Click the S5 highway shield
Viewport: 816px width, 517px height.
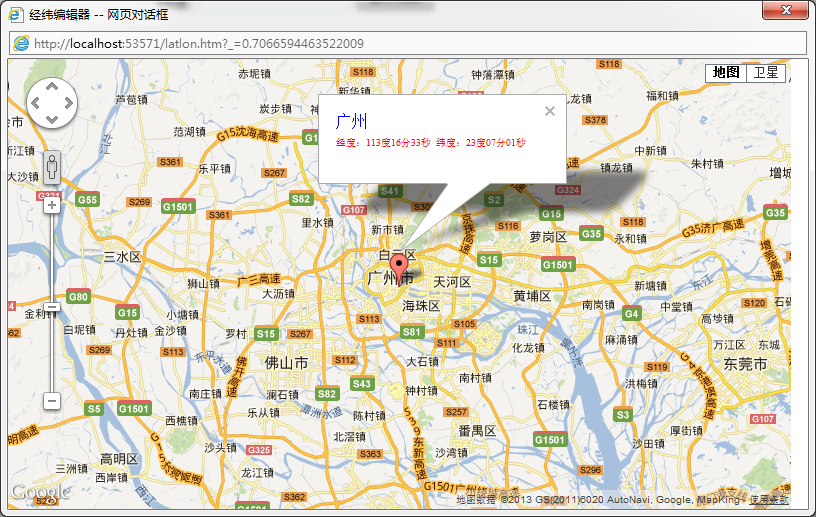[x=94, y=409]
